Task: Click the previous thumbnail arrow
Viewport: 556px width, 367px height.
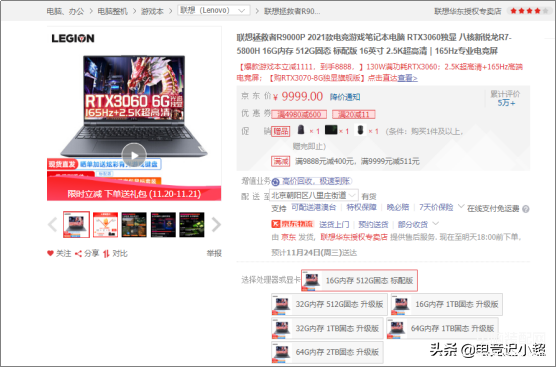Action: click(x=52, y=224)
